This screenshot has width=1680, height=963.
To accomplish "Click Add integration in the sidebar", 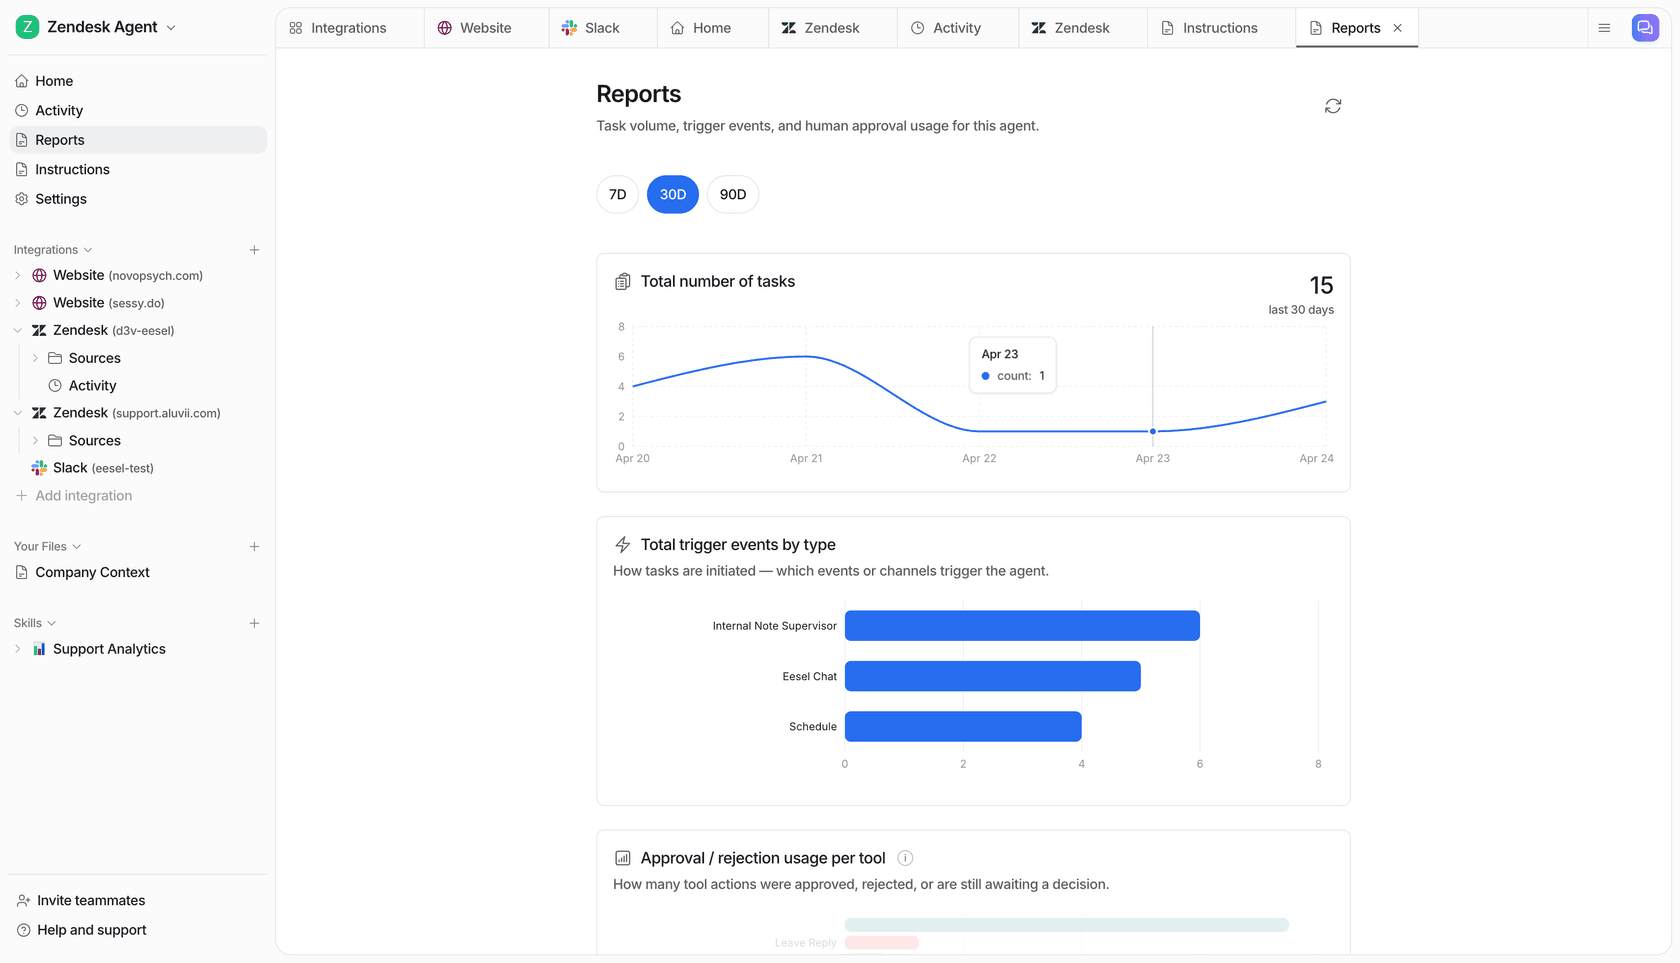I will coord(84,495).
